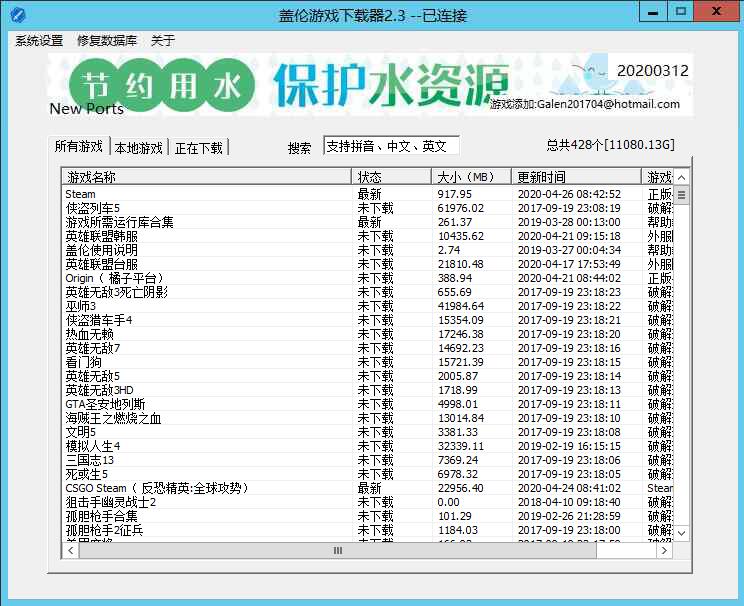Click the app logo icon in title bar

click(x=17, y=15)
